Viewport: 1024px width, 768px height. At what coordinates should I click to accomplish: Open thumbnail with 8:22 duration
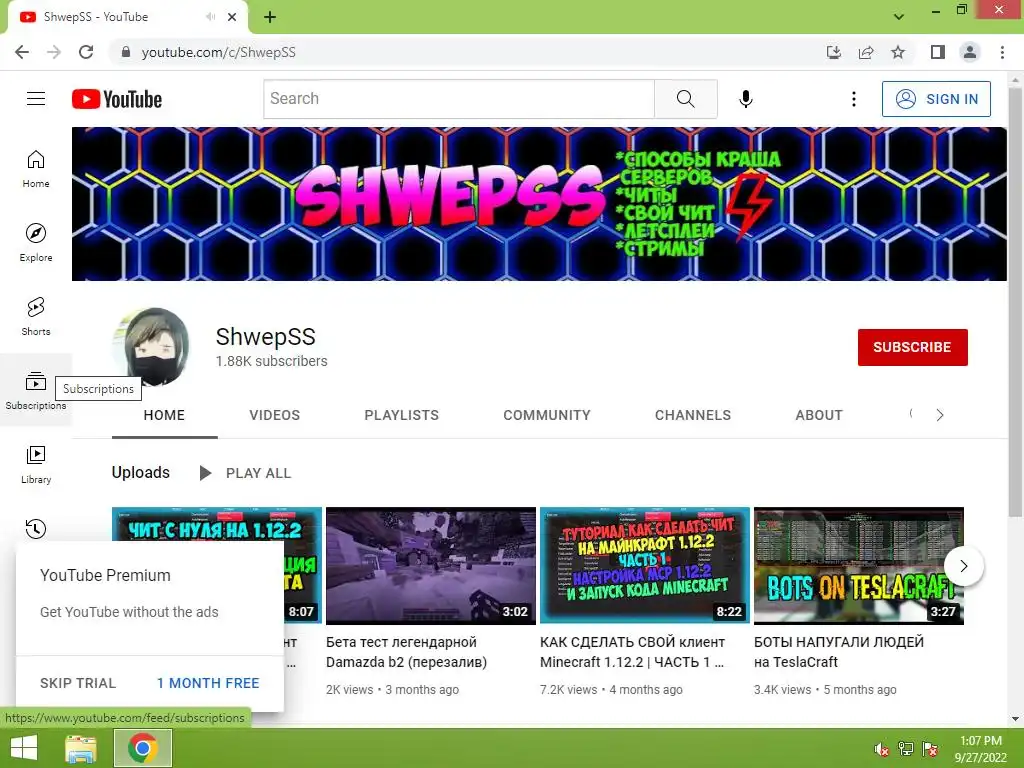click(645, 566)
